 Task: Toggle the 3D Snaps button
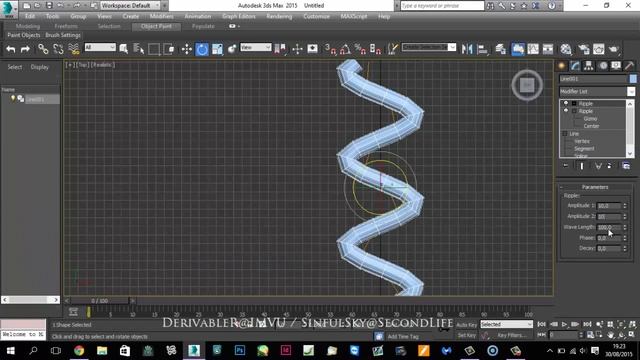click(330, 49)
